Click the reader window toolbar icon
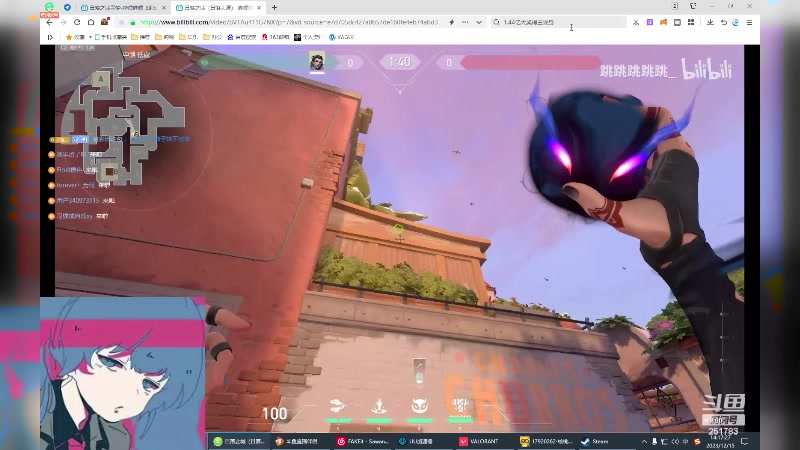The image size is (800, 450). tap(677, 22)
